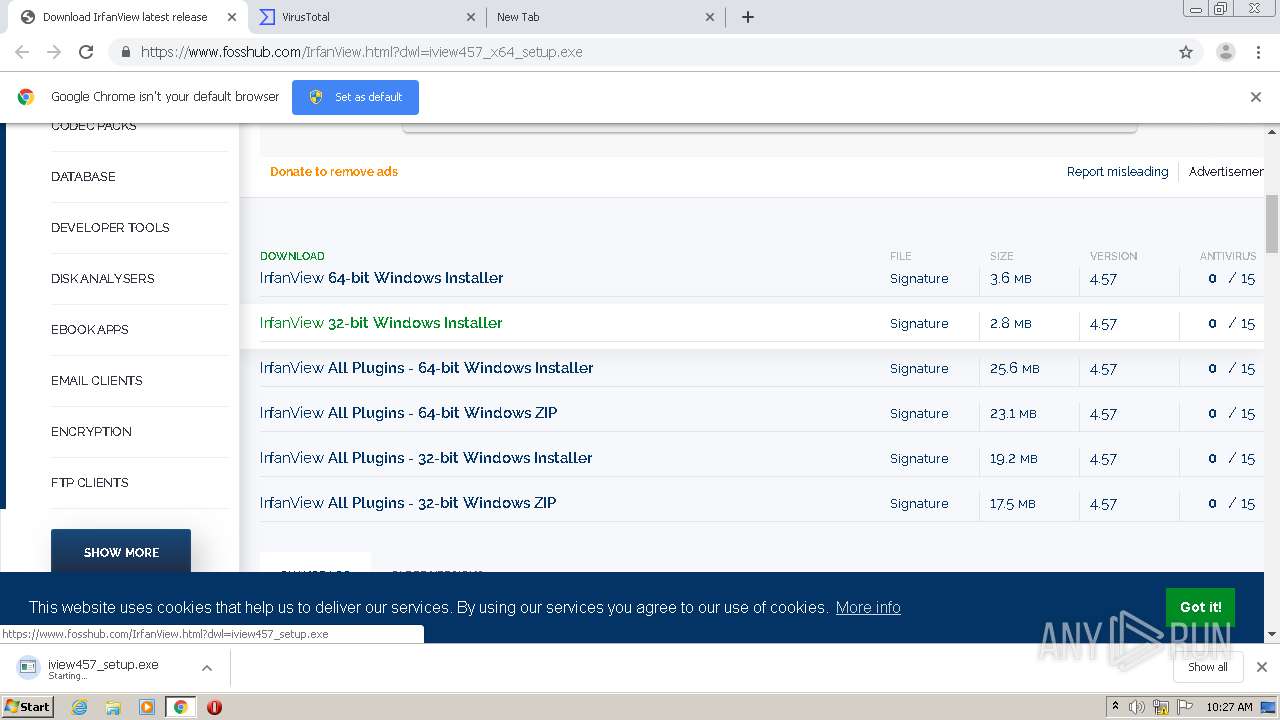1280x720 pixels.
Task: Open the EMAIL CLIENTS category
Action: pyautogui.click(x=97, y=380)
